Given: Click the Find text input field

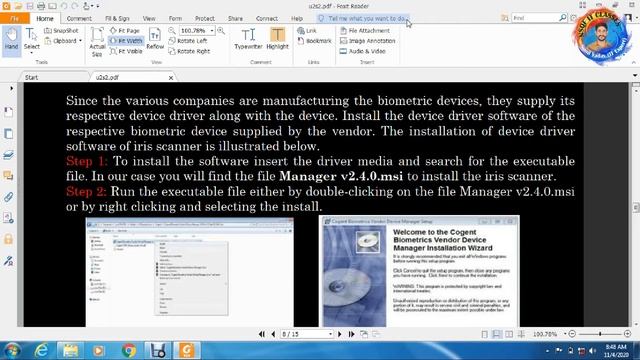Looking at the screenshot, I should point(535,18).
